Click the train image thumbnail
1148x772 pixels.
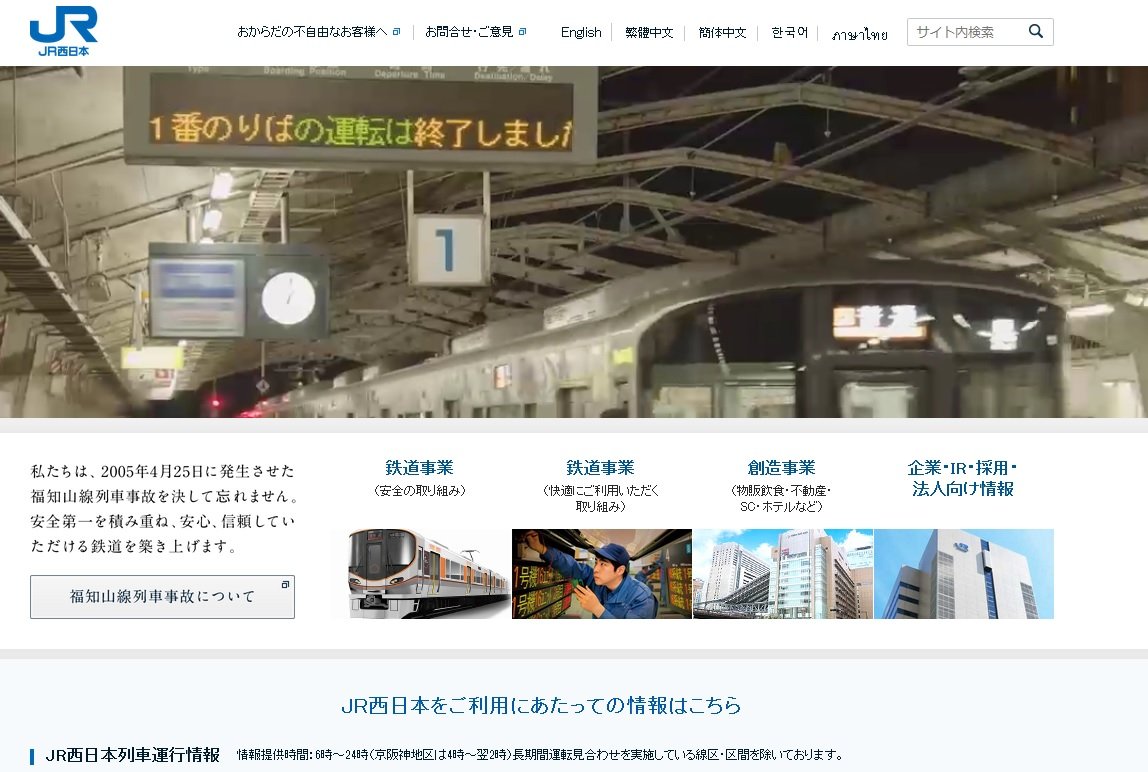coord(420,574)
